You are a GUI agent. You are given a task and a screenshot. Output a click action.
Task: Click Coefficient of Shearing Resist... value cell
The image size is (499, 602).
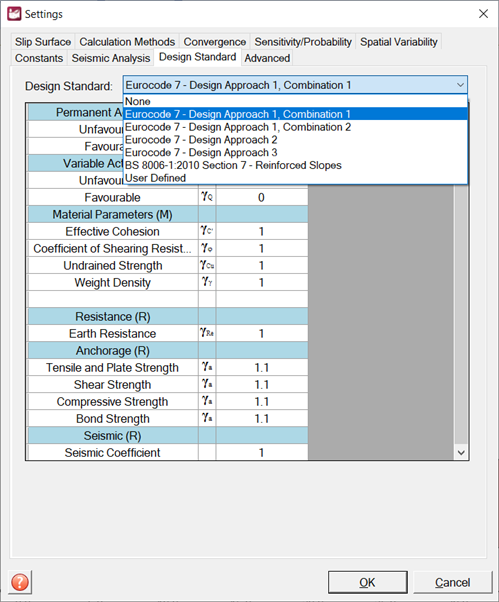(261, 248)
